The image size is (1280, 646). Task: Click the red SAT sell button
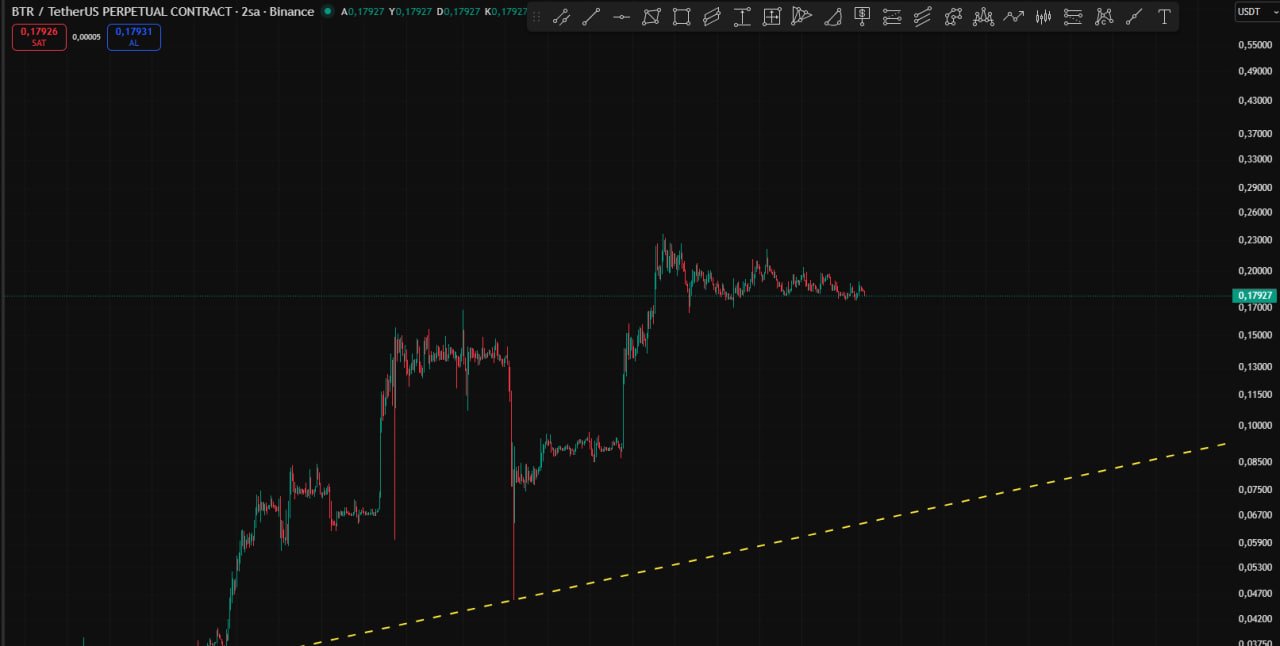click(x=39, y=37)
